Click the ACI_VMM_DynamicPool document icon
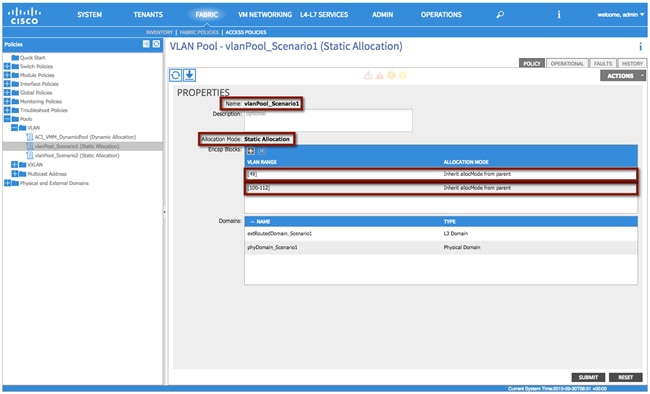 [29, 137]
